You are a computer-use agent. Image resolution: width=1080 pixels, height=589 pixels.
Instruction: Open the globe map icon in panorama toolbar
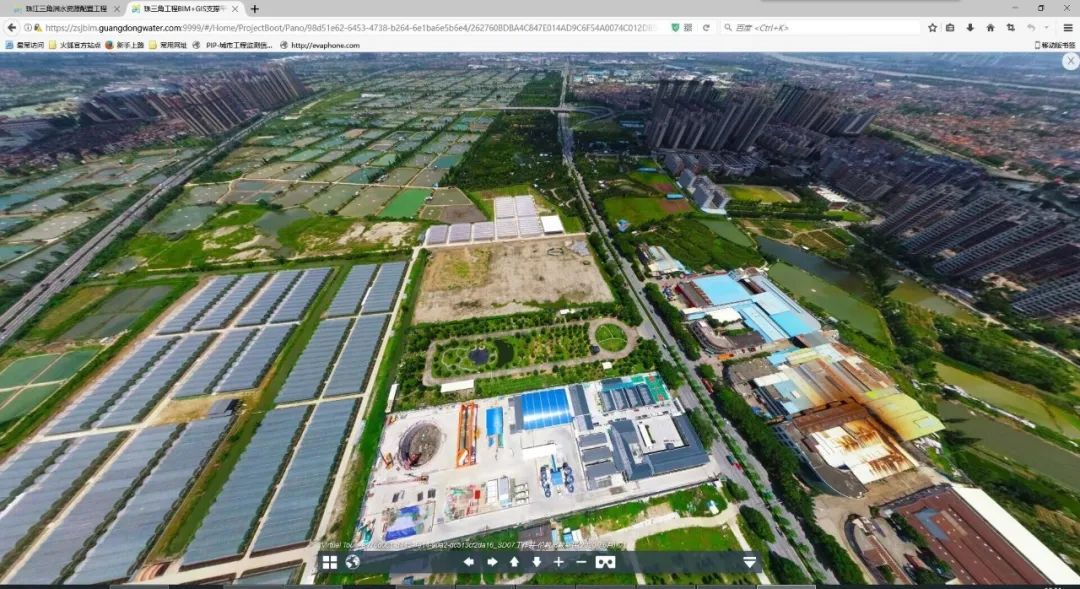[x=353, y=562]
